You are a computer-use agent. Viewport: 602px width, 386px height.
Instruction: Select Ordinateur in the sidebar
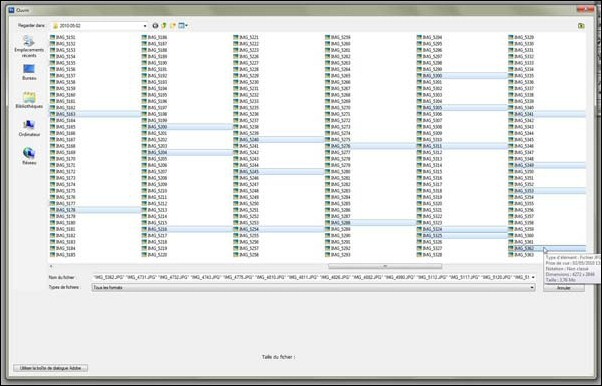coord(29,129)
